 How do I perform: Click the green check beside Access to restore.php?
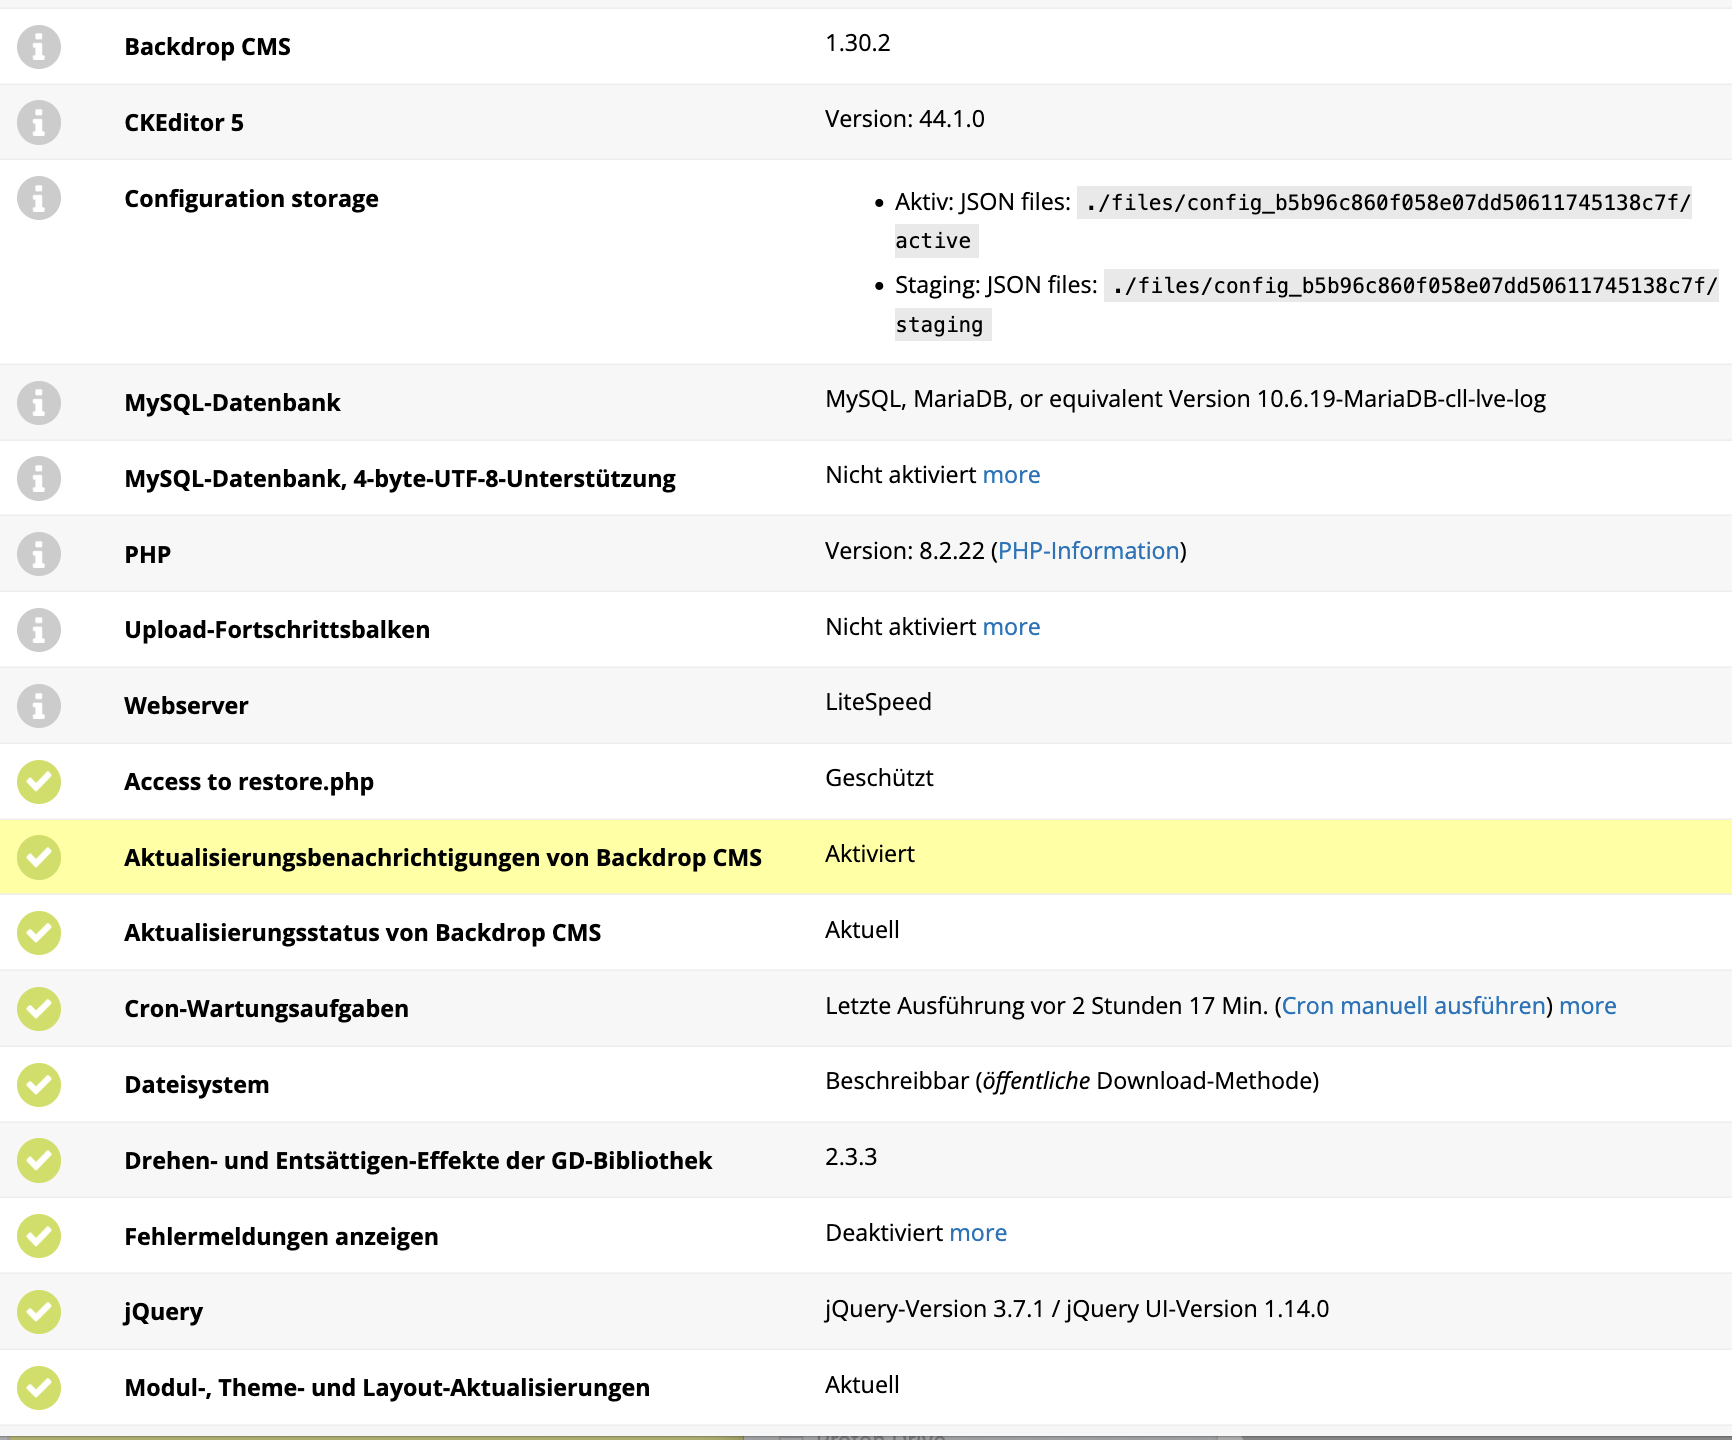pos(38,781)
